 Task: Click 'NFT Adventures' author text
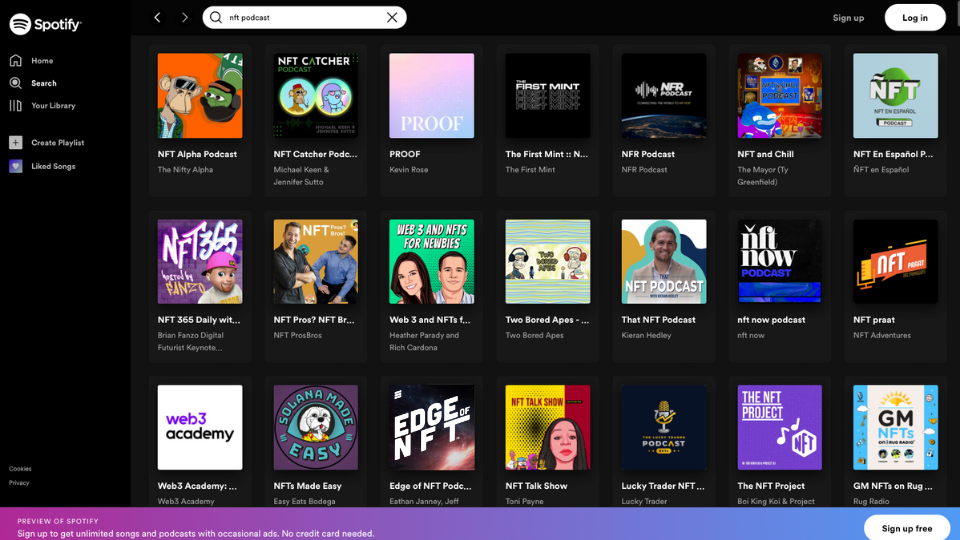pos(882,335)
